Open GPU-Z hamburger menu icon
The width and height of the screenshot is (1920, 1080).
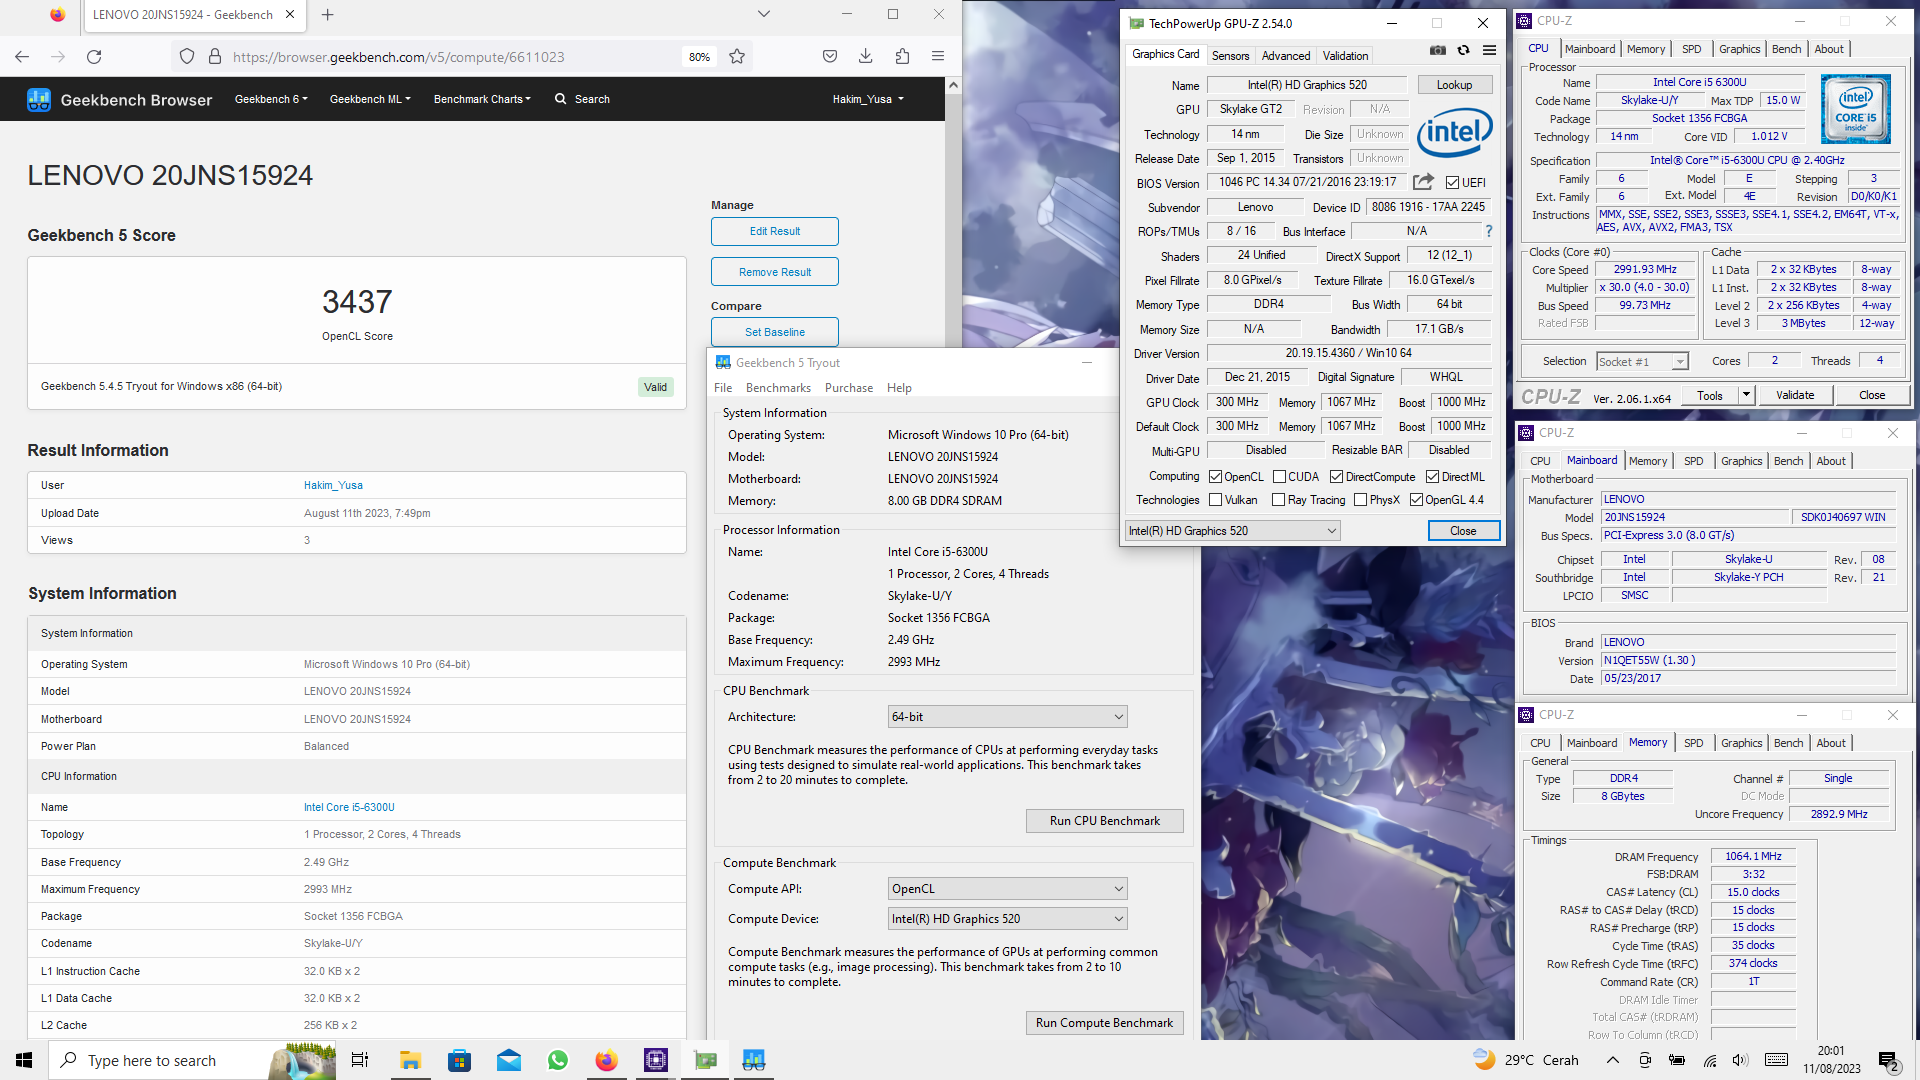pyautogui.click(x=1489, y=50)
